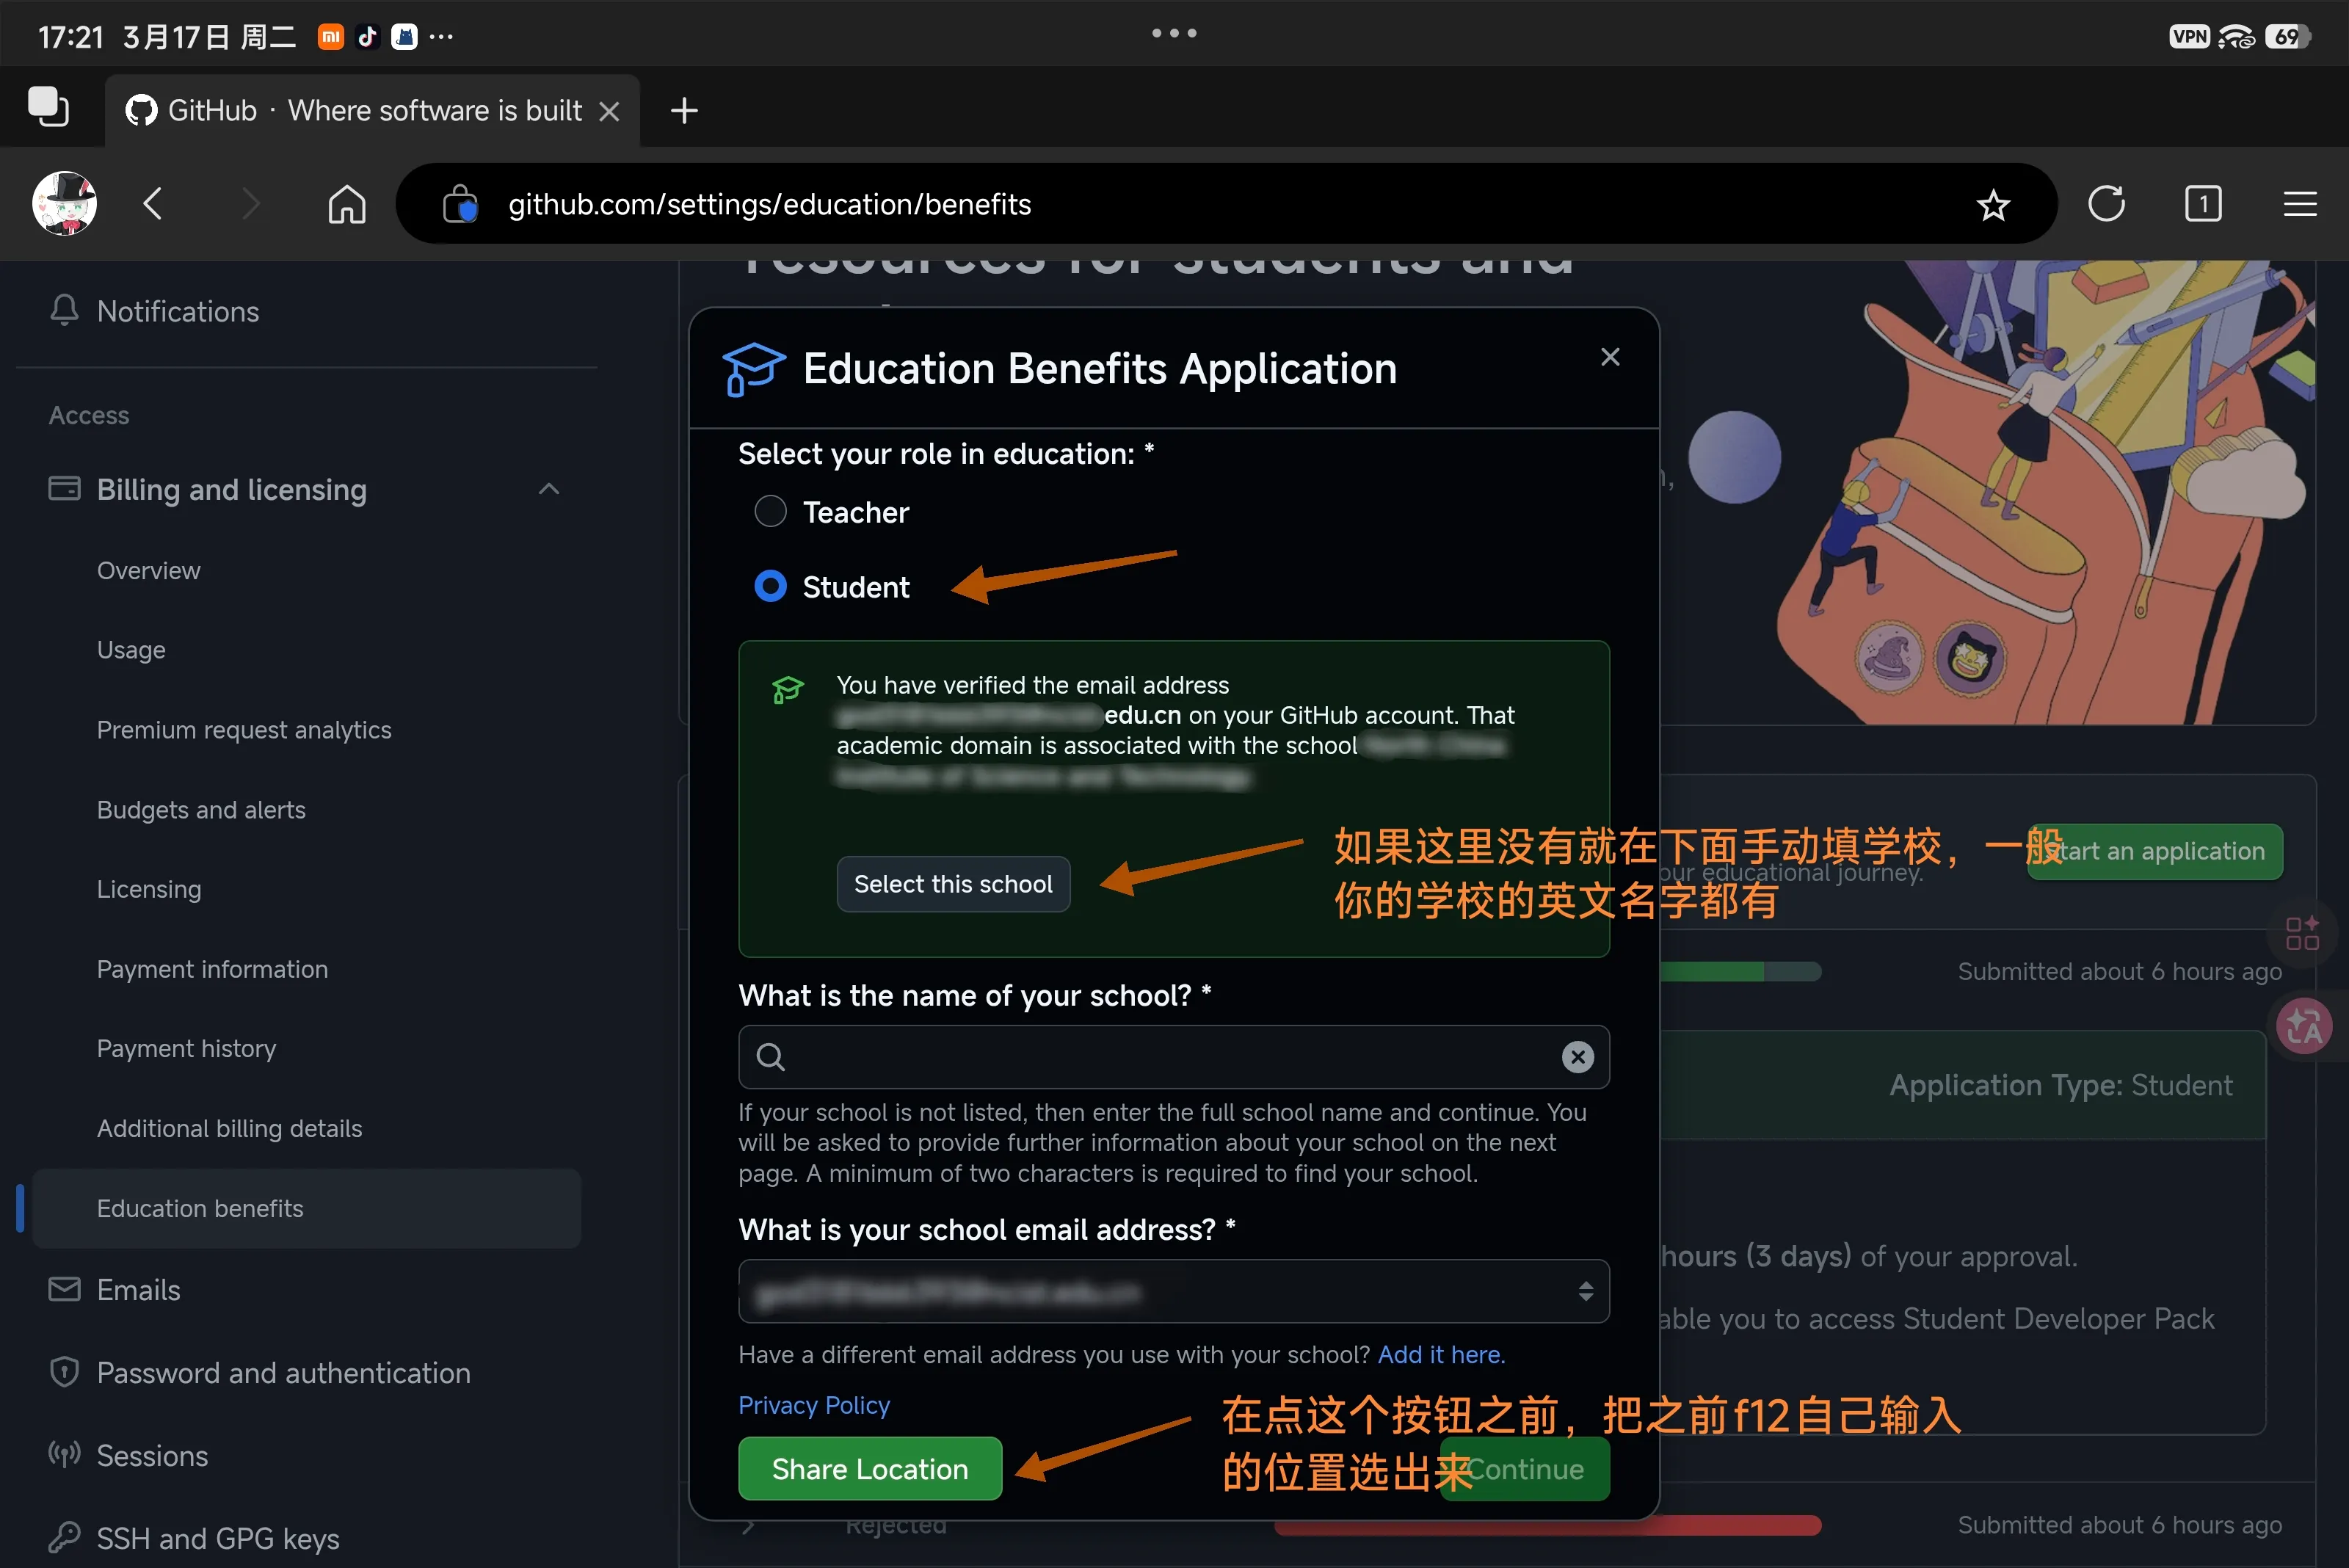This screenshot has height=1568, width=2349.
Task: Open Budgets and alerts
Action: pyautogui.click(x=201, y=810)
